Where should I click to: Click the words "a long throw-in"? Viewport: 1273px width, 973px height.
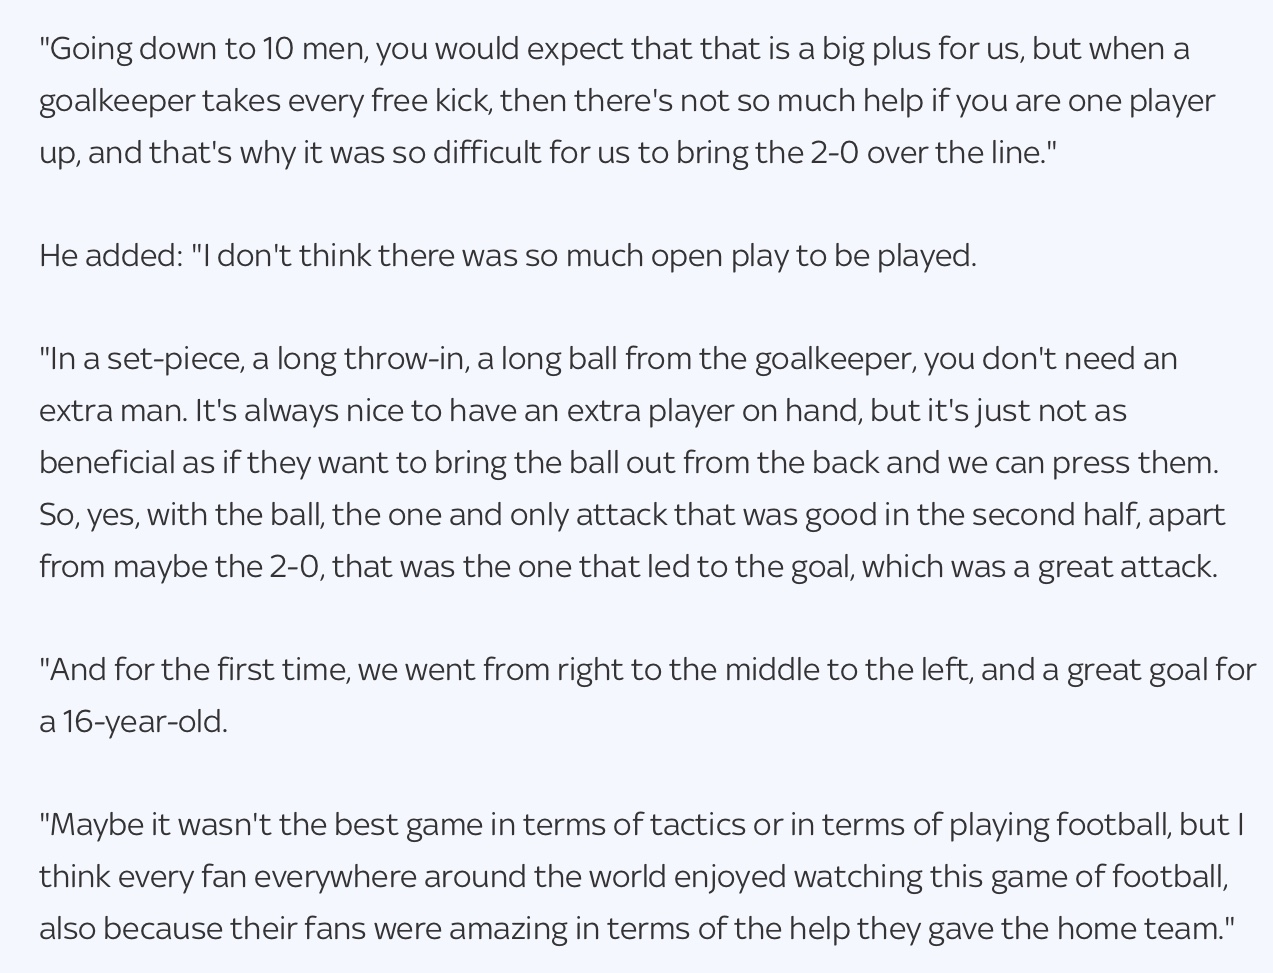360,359
